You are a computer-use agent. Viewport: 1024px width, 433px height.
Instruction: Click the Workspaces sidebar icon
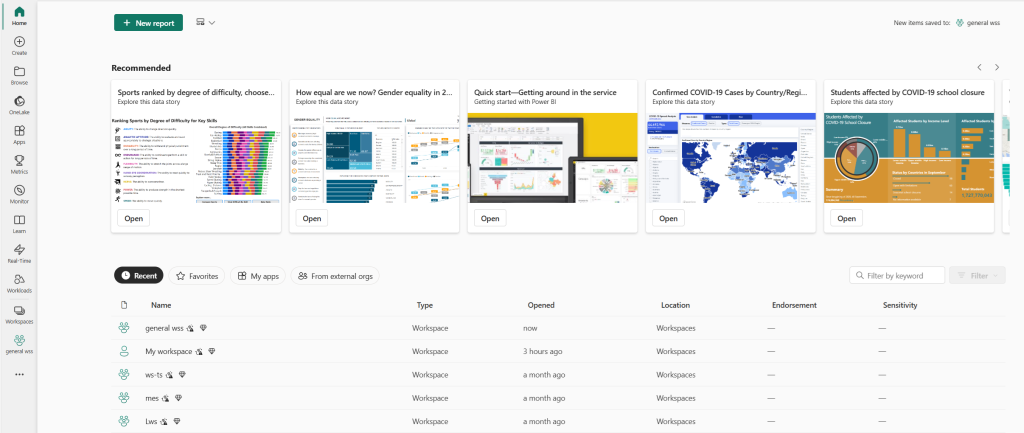coord(19,314)
